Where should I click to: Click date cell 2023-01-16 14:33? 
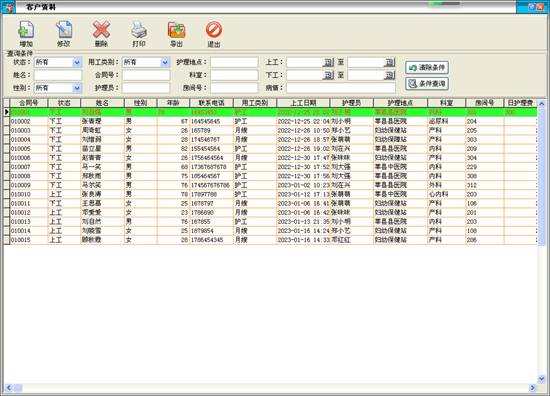click(x=303, y=240)
